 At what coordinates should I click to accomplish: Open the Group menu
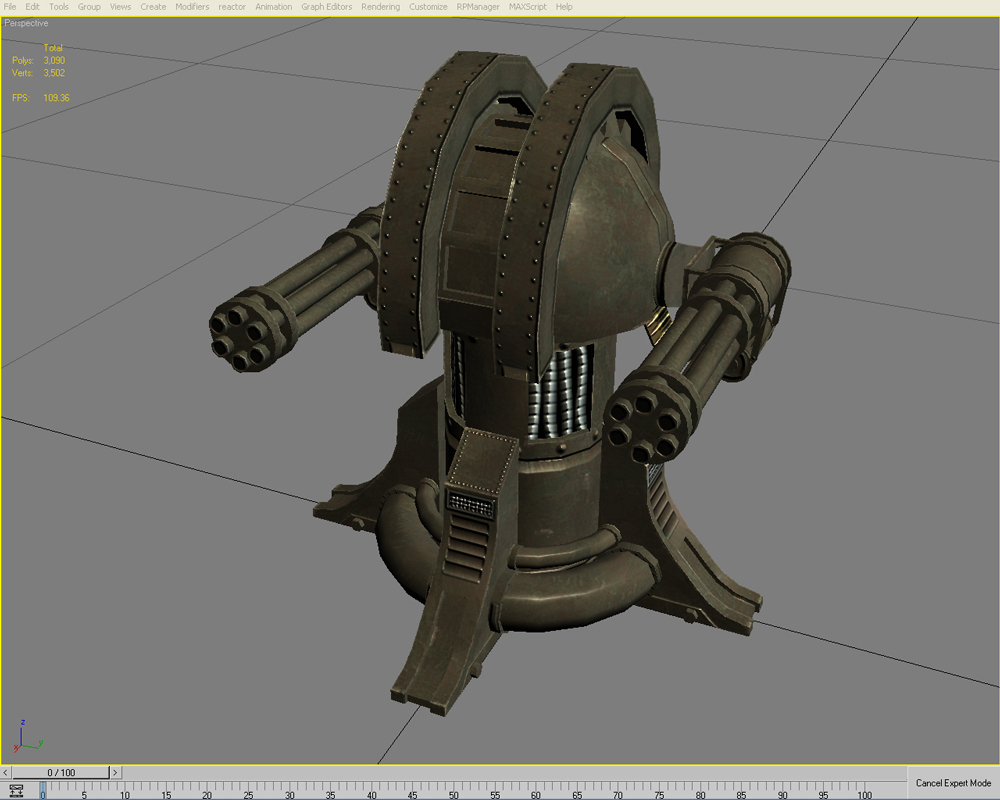(x=89, y=7)
